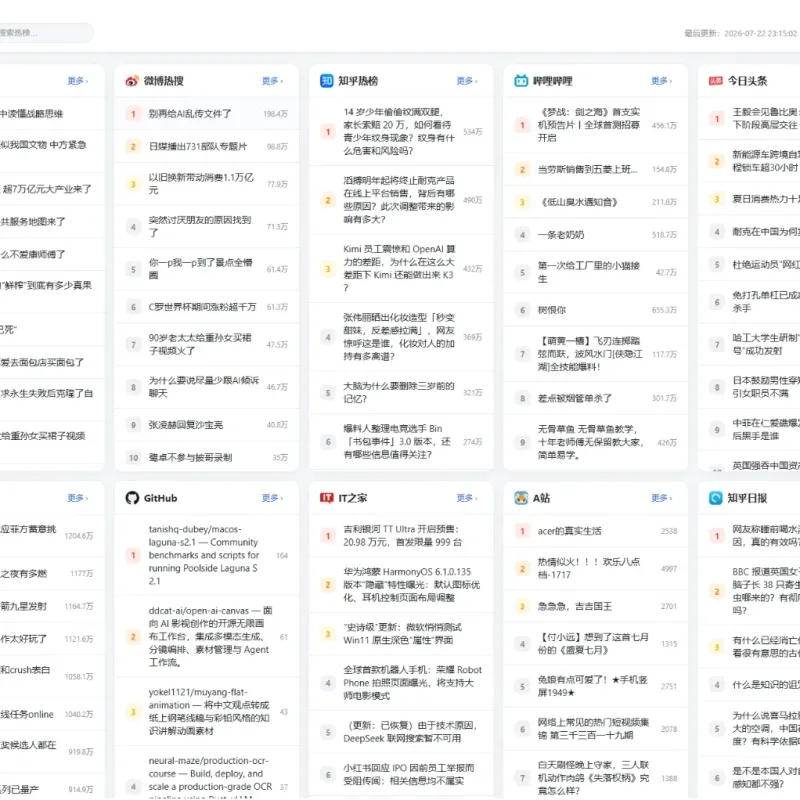Open 更多 link in A站 card

662,498
